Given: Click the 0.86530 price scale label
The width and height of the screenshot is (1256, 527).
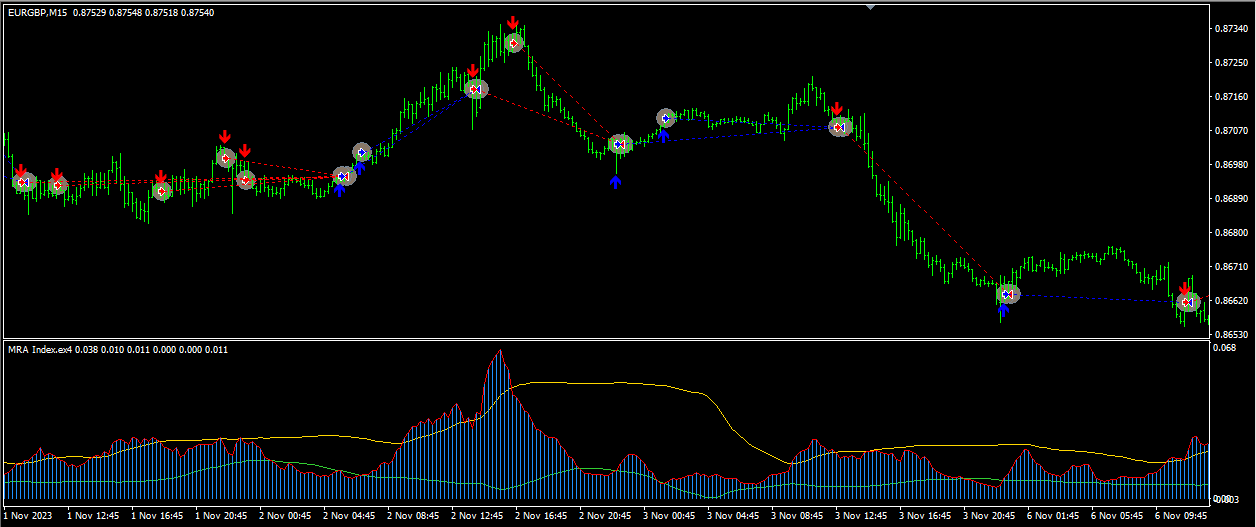Looking at the screenshot, I should pyautogui.click(x=1229, y=334).
